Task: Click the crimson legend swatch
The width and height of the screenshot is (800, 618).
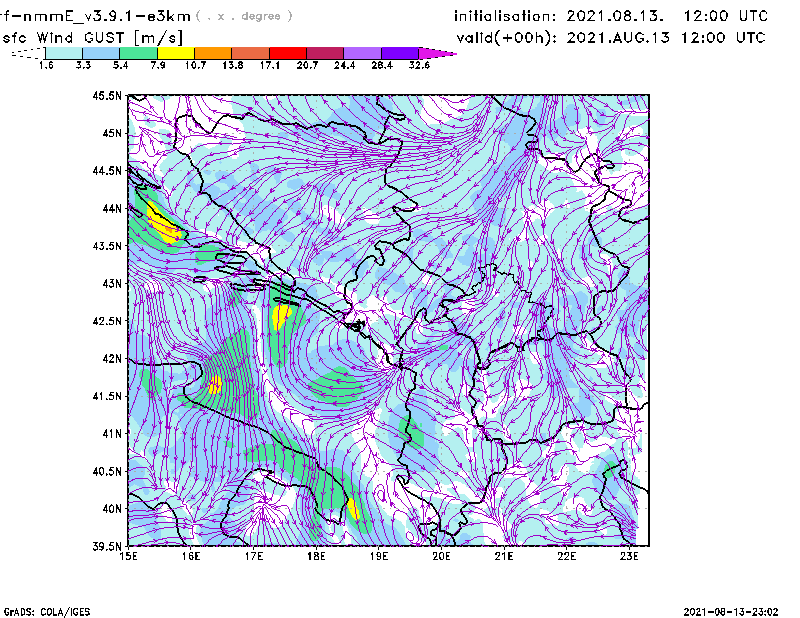Action: click(x=325, y=53)
